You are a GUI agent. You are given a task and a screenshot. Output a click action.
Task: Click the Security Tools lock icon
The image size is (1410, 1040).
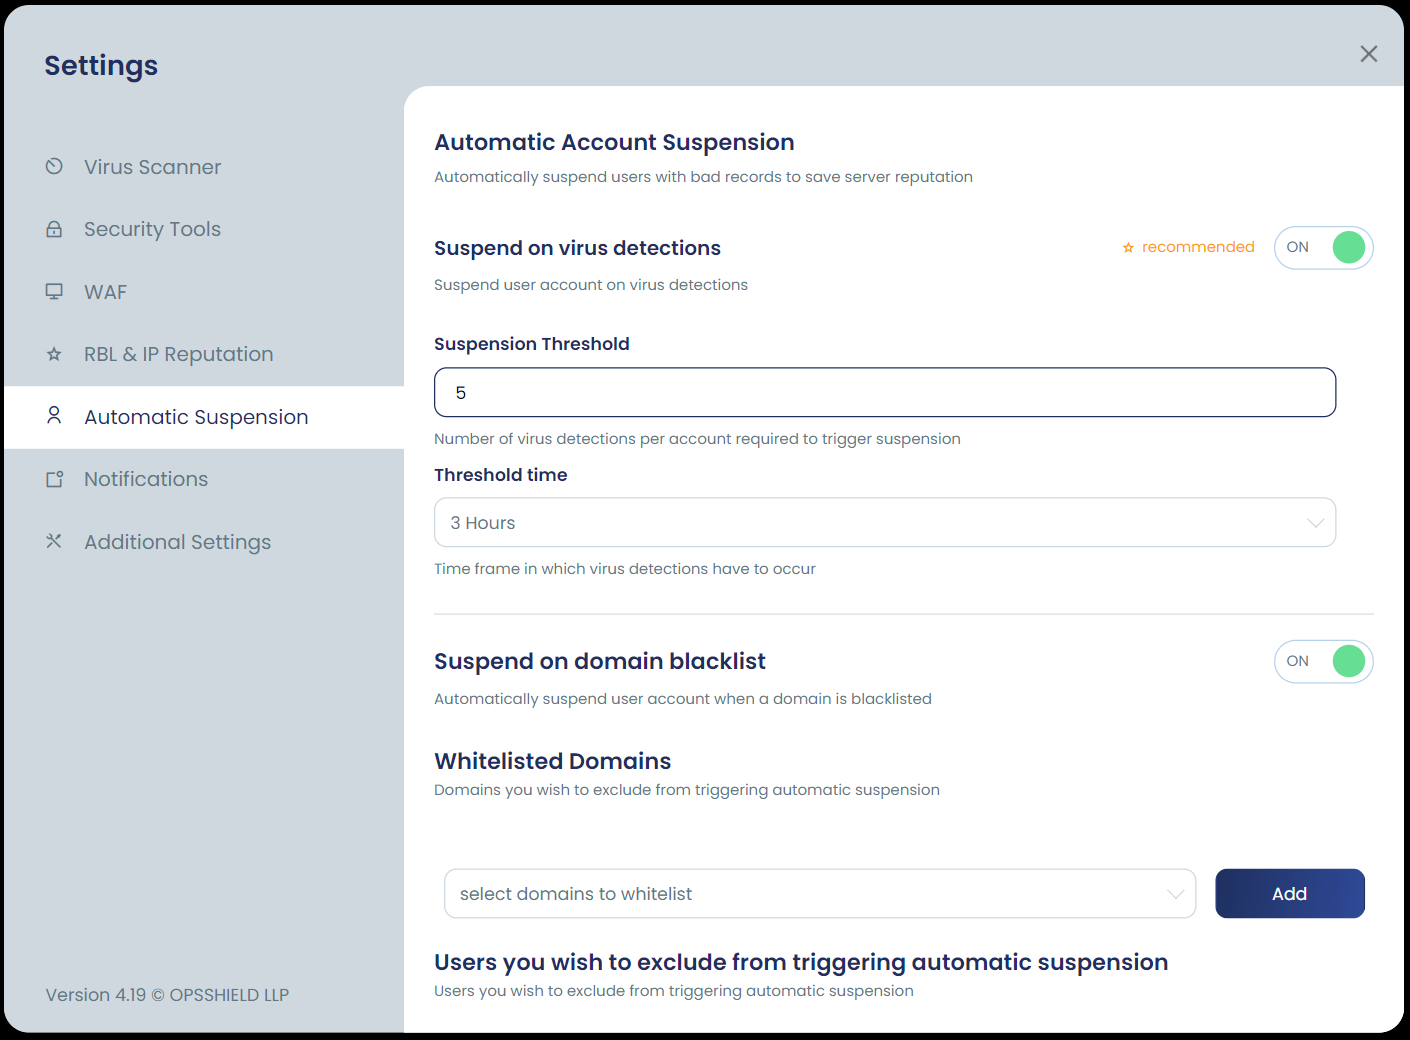pos(54,229)
